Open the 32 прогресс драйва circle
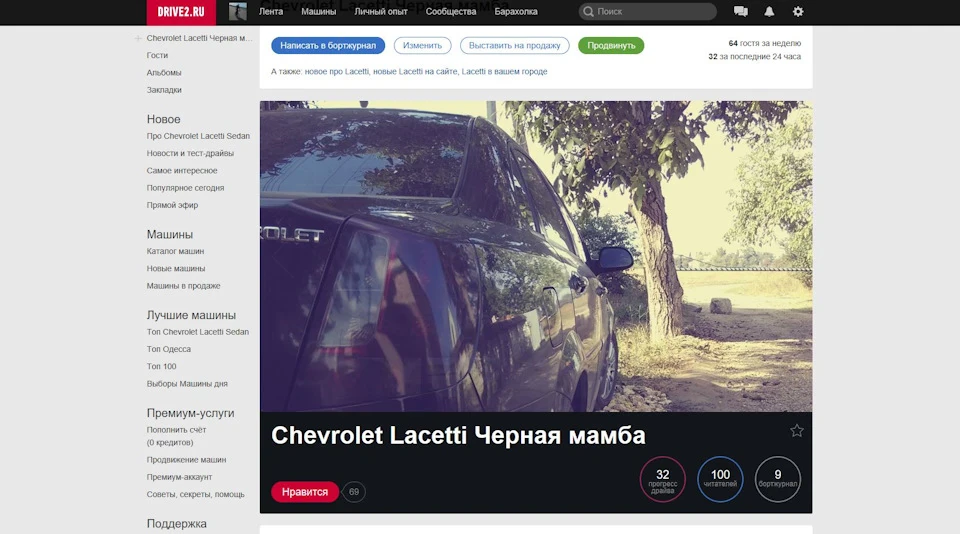960x534 pixels. pos(662,479)
